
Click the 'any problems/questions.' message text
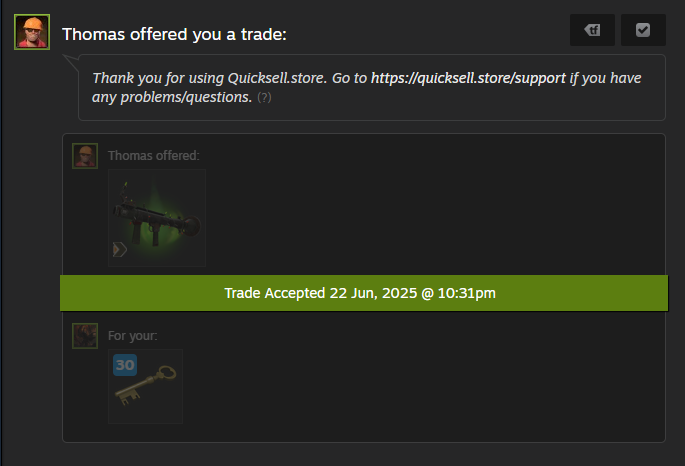[172, 97]
